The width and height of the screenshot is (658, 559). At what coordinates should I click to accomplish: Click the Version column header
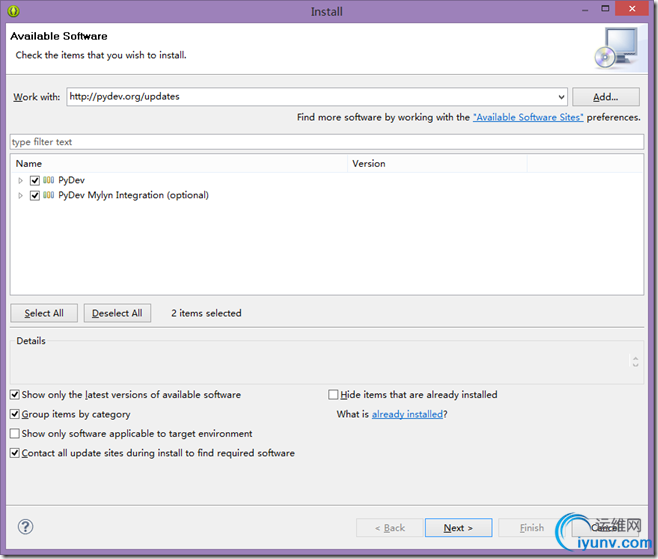[437, 164]
